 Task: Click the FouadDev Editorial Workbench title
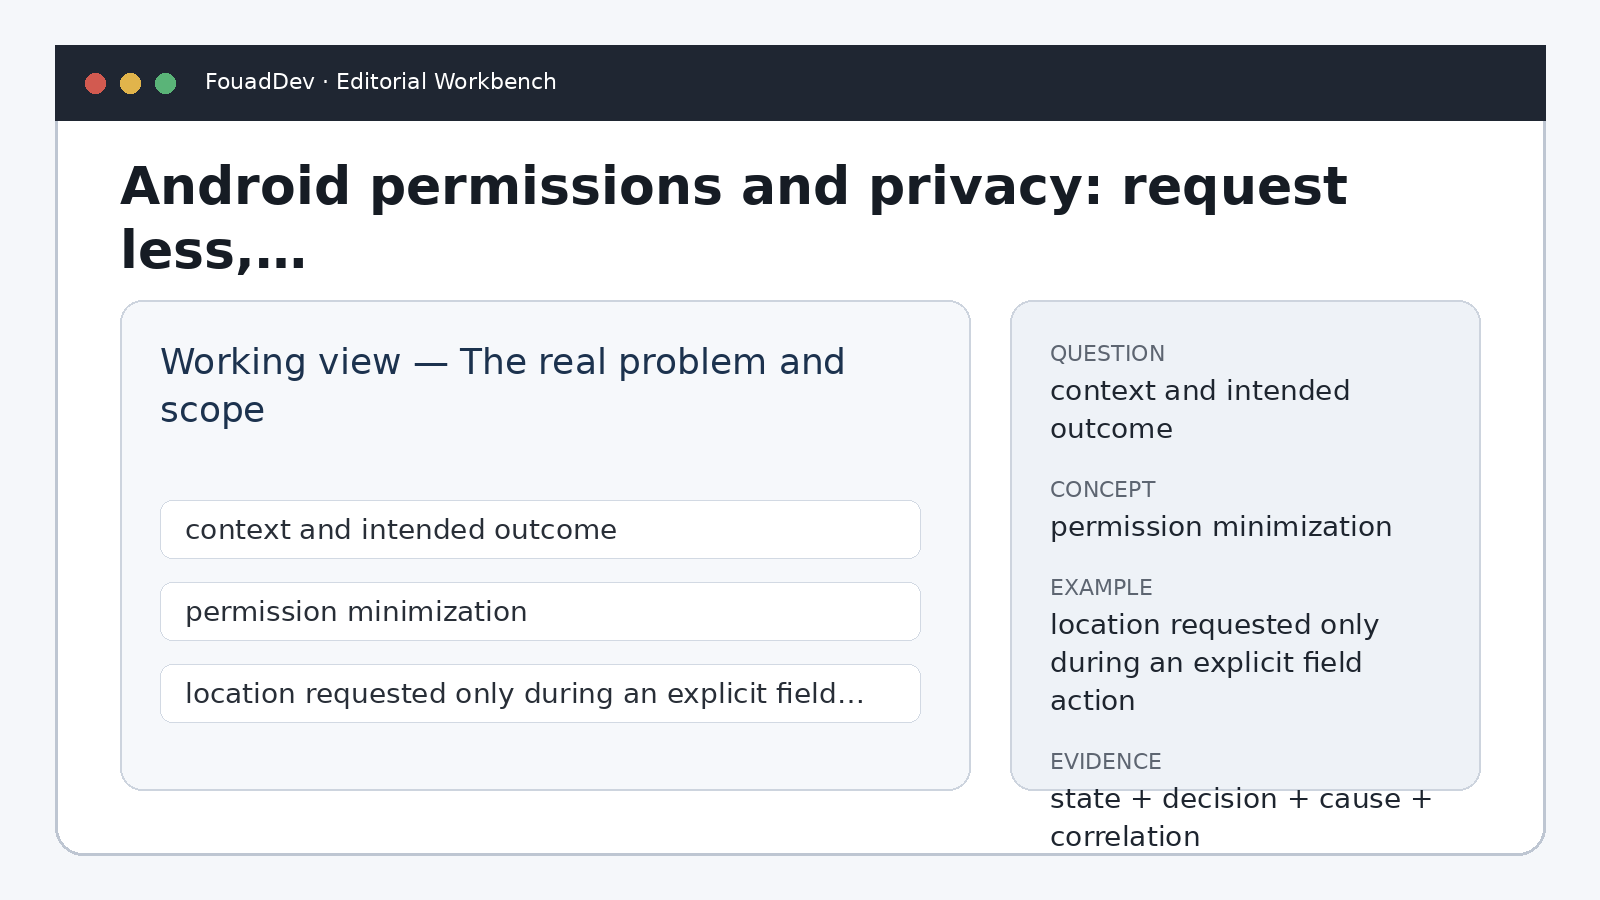point(380,82)
